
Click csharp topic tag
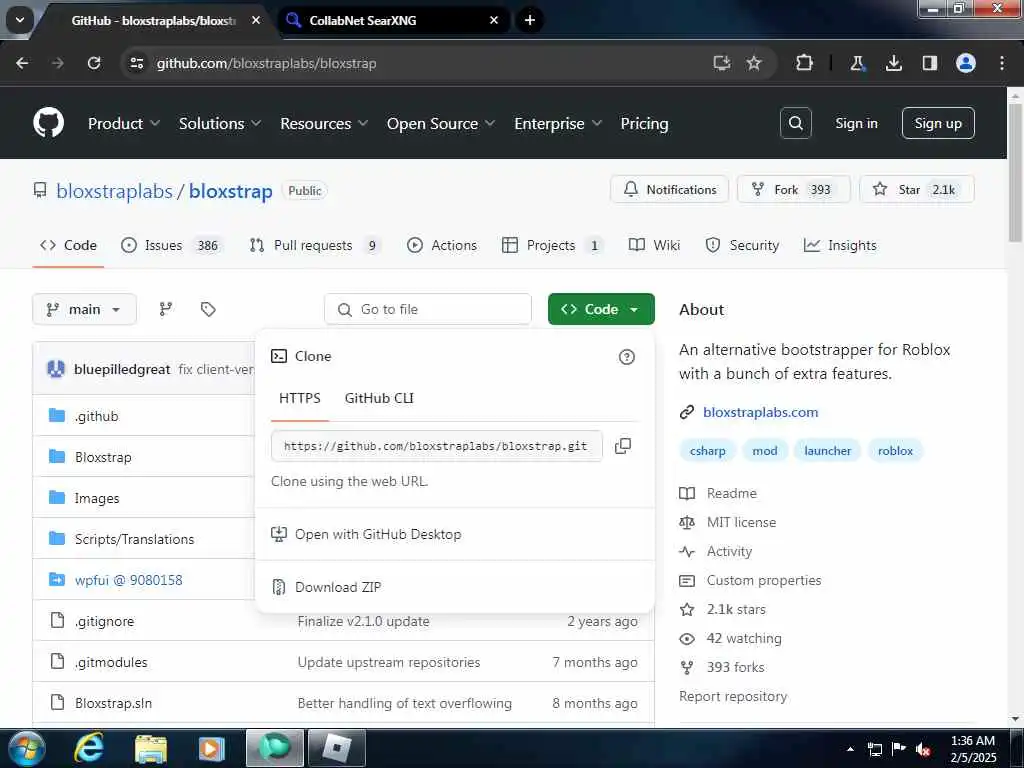click(x=707, y=451)
